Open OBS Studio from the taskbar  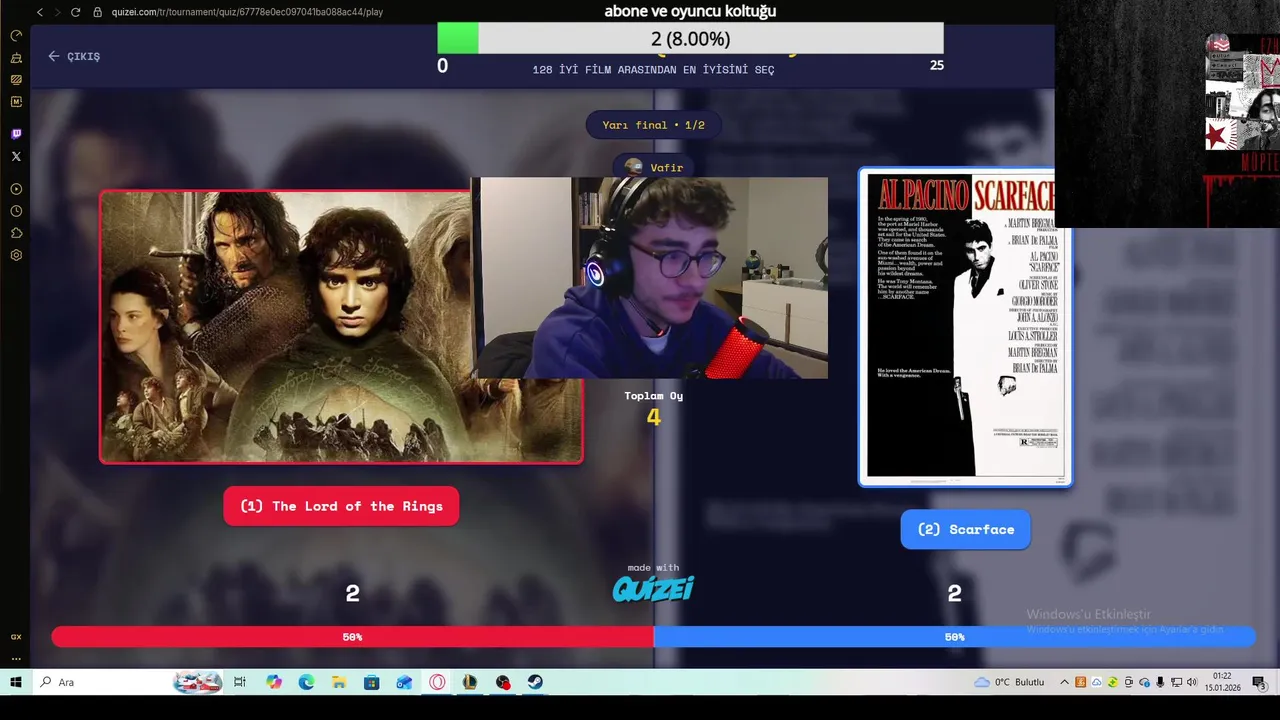503,682
